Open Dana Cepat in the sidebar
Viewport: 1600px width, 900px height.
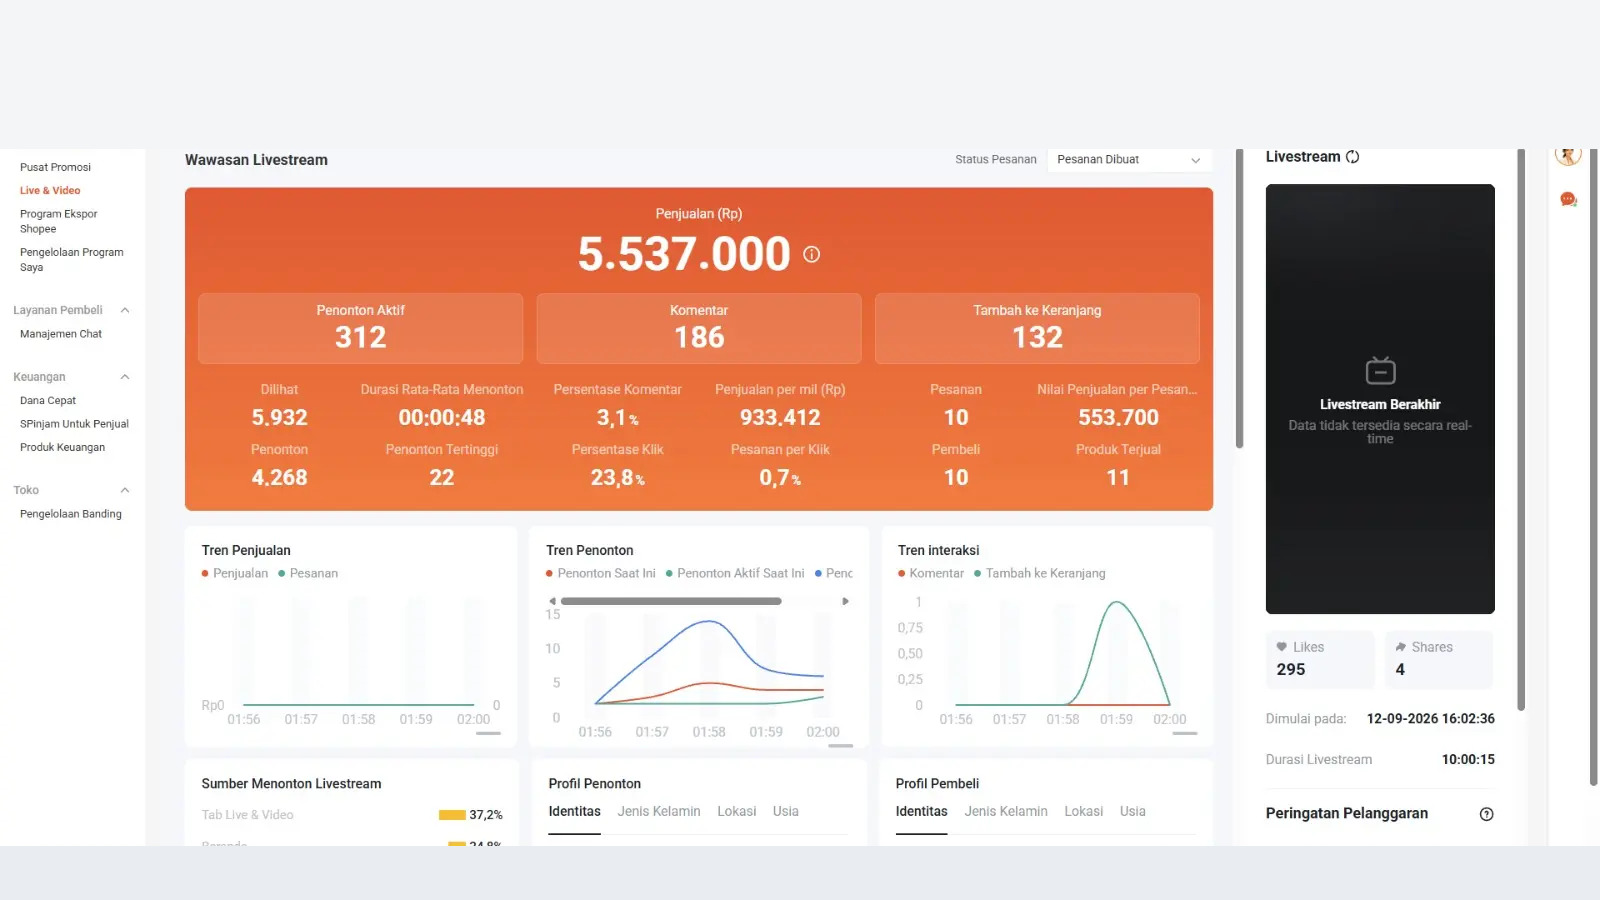coord(48,401)
